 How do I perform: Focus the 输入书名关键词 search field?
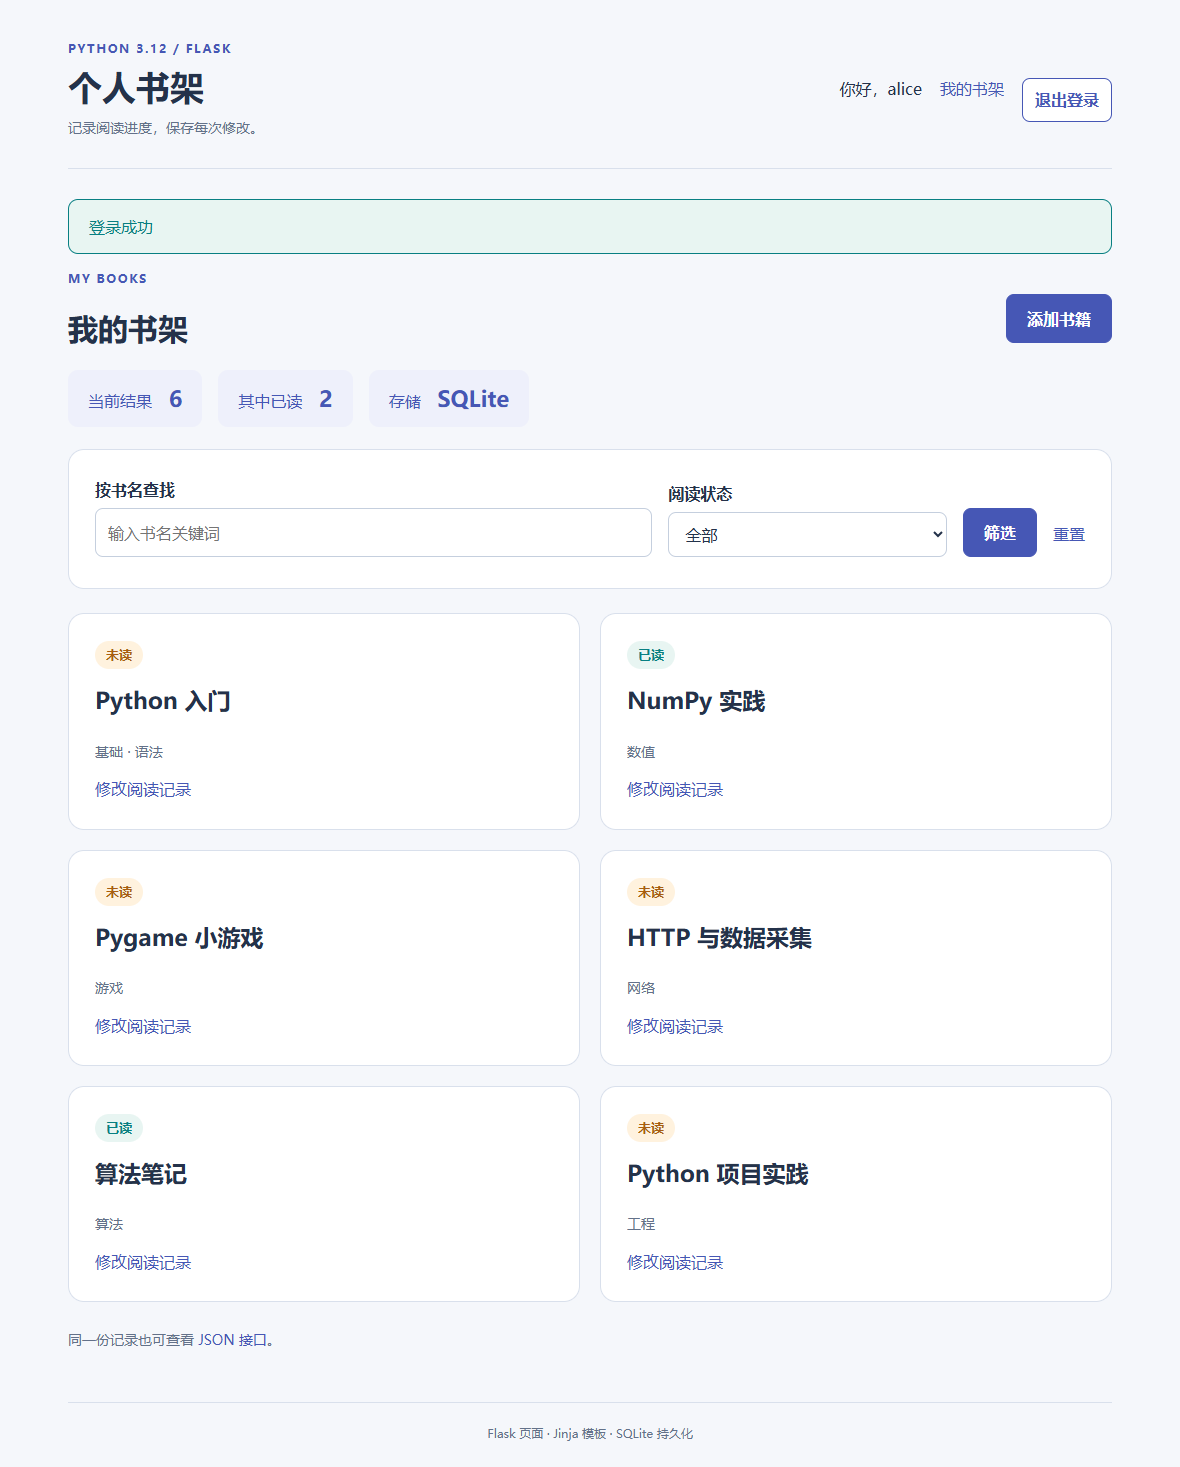pos(373,533)
